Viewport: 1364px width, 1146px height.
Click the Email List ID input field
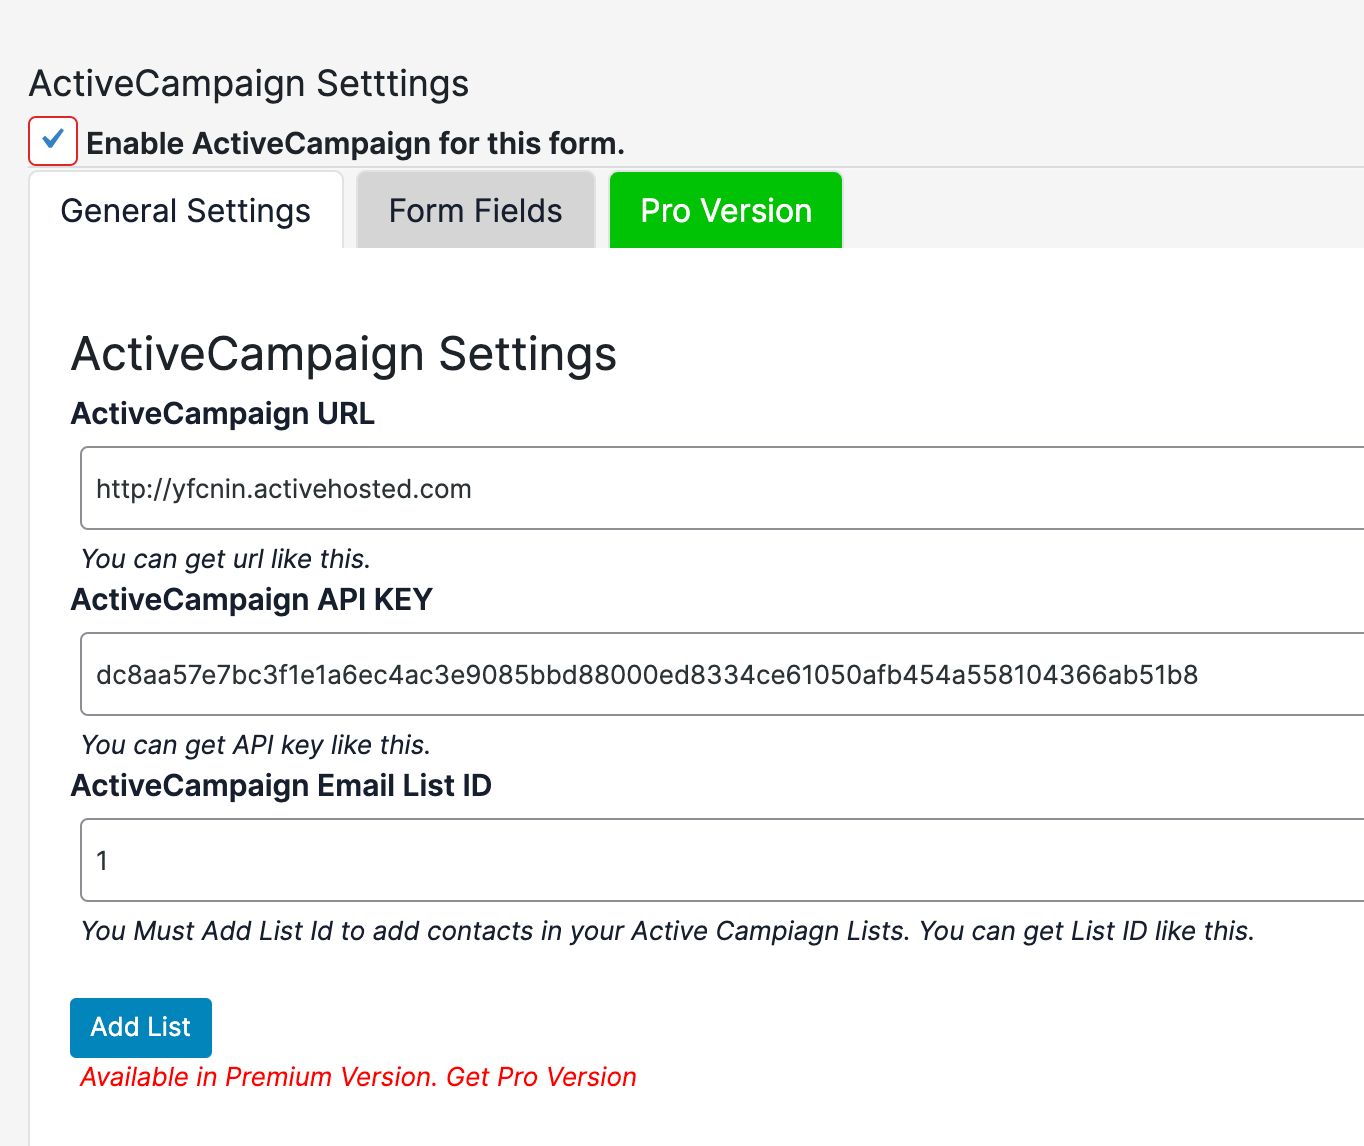coord(722,860)
